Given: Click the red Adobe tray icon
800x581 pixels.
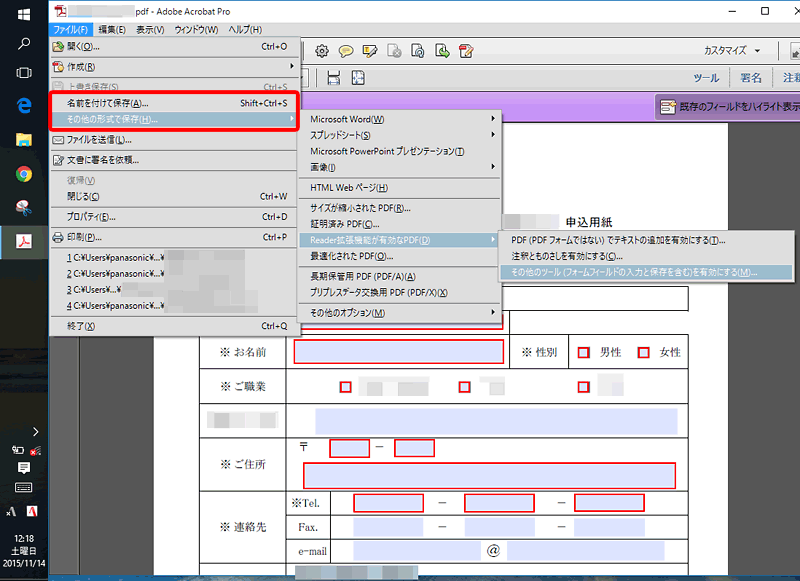Looking at the screenshot, I should [32, 511].
